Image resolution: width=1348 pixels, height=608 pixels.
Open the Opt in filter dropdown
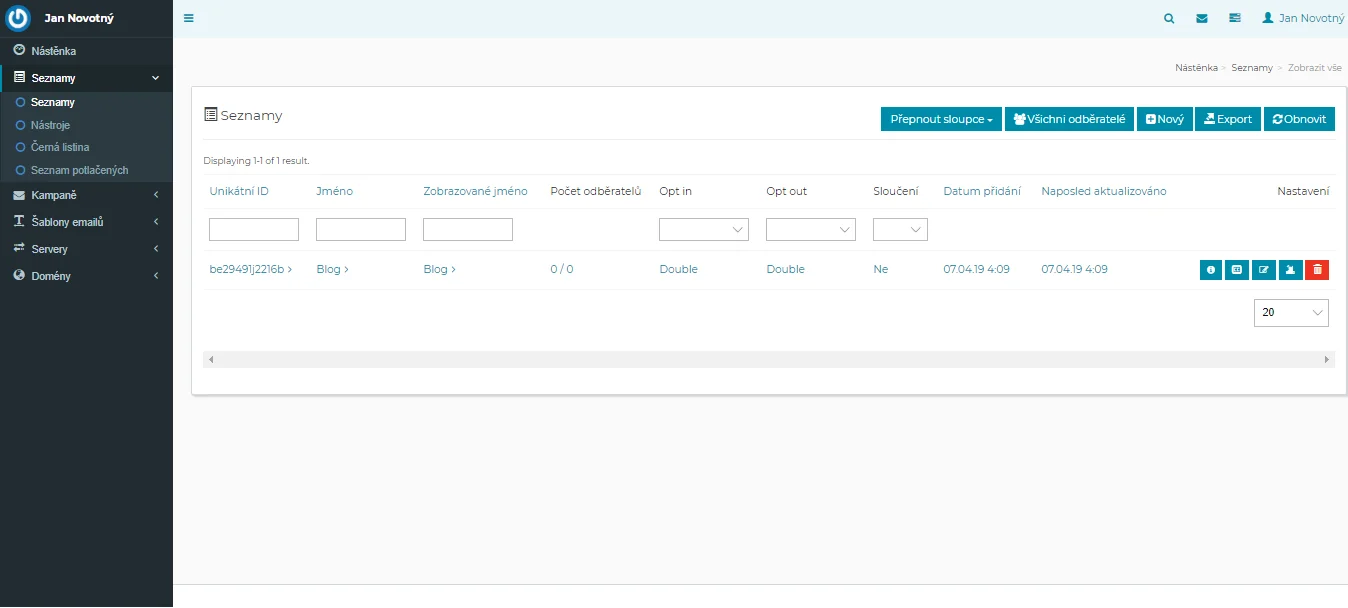pos(704,230)
